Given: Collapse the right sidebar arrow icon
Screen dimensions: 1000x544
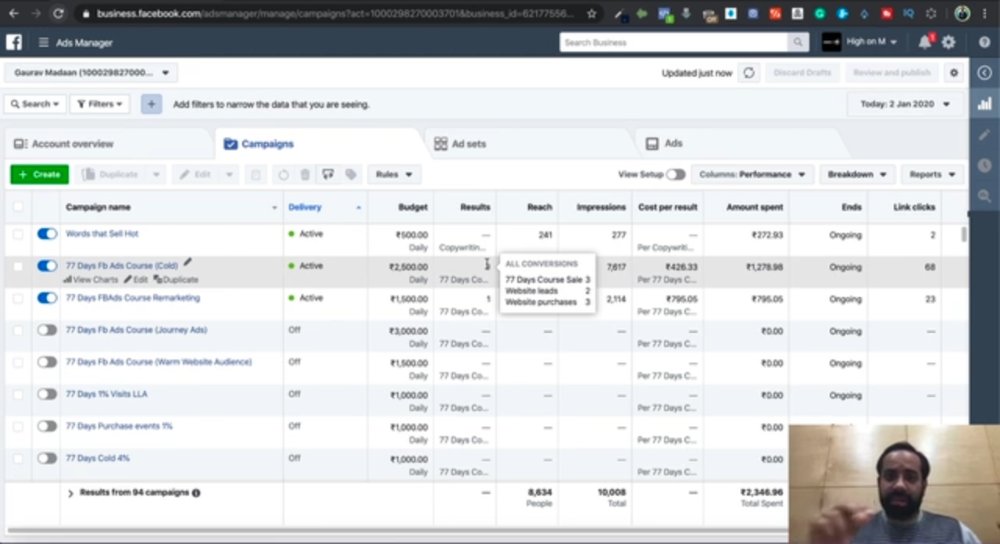Looking at the screenshot, I should point(985,73).
